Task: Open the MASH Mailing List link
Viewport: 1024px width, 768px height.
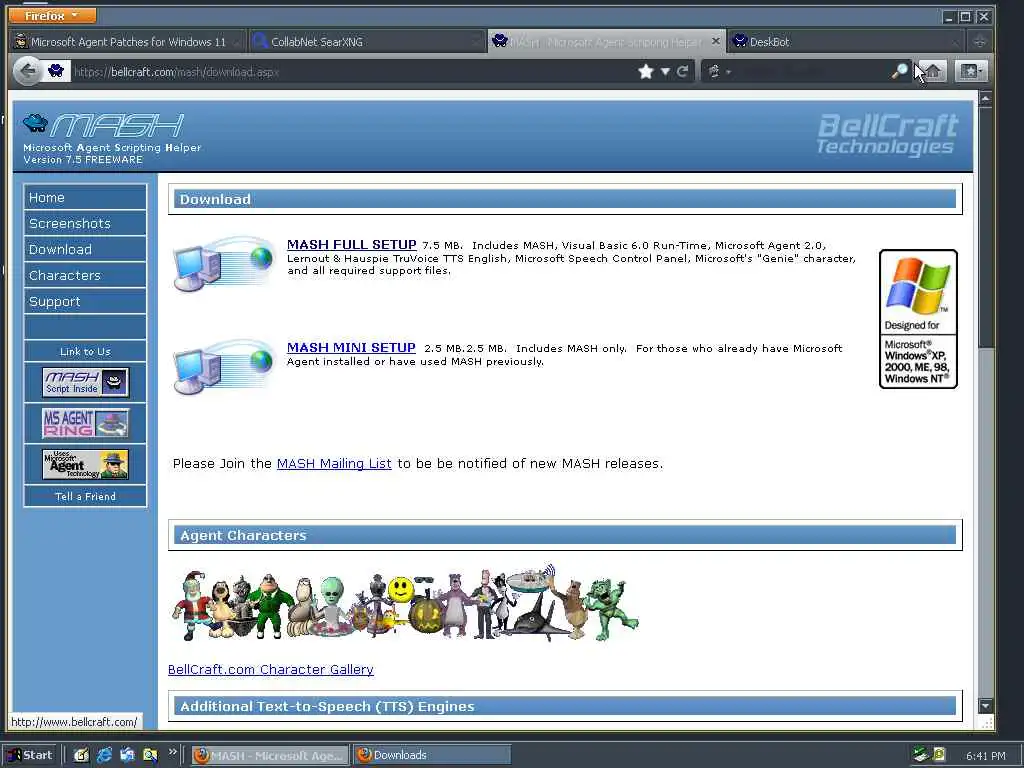Action: point(334,464)
